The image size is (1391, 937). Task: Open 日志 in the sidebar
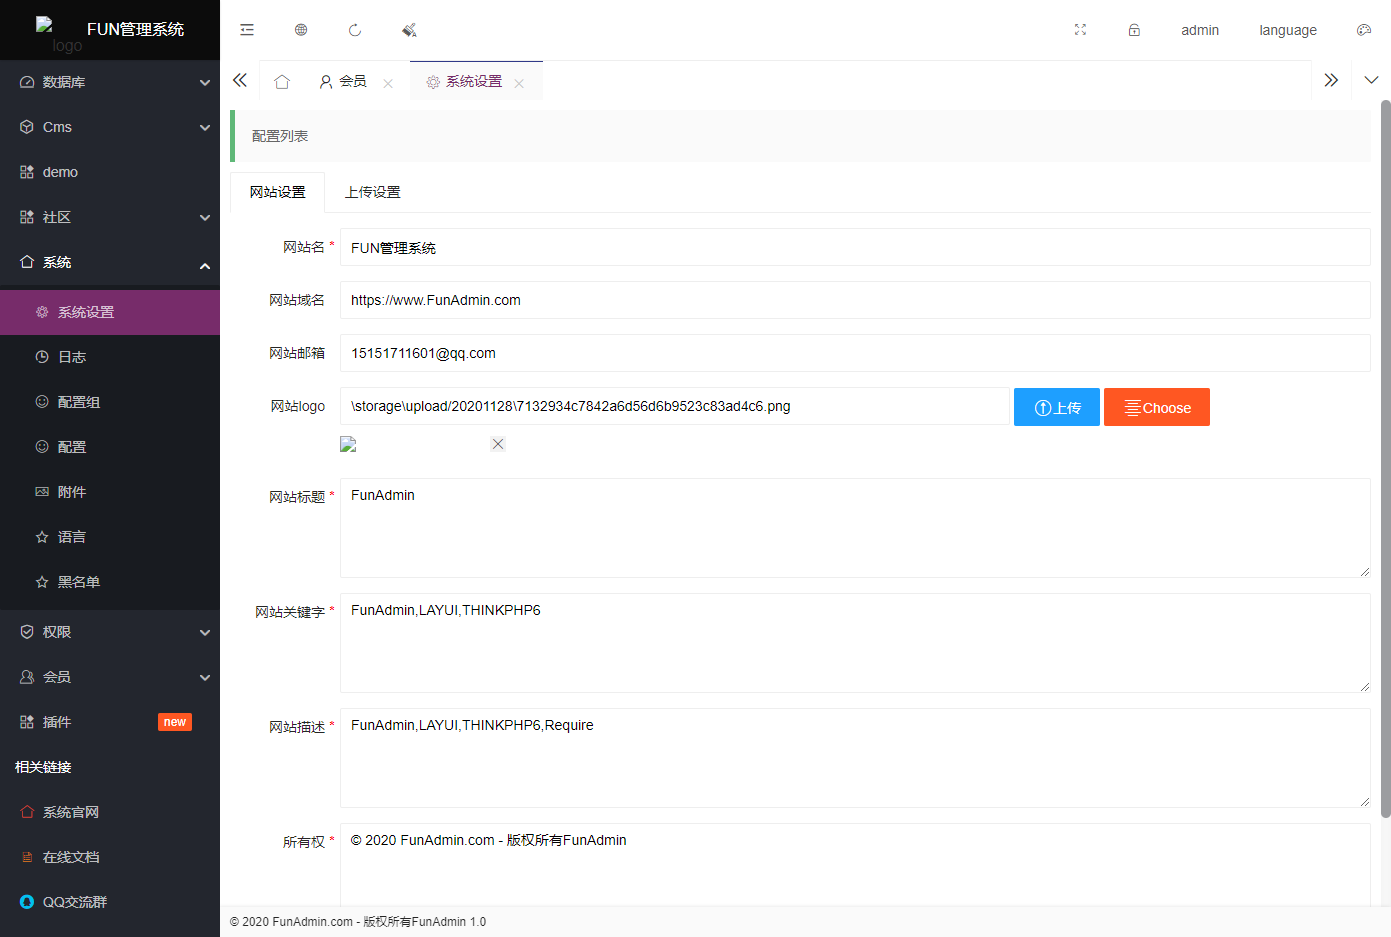tap(72, 357)
